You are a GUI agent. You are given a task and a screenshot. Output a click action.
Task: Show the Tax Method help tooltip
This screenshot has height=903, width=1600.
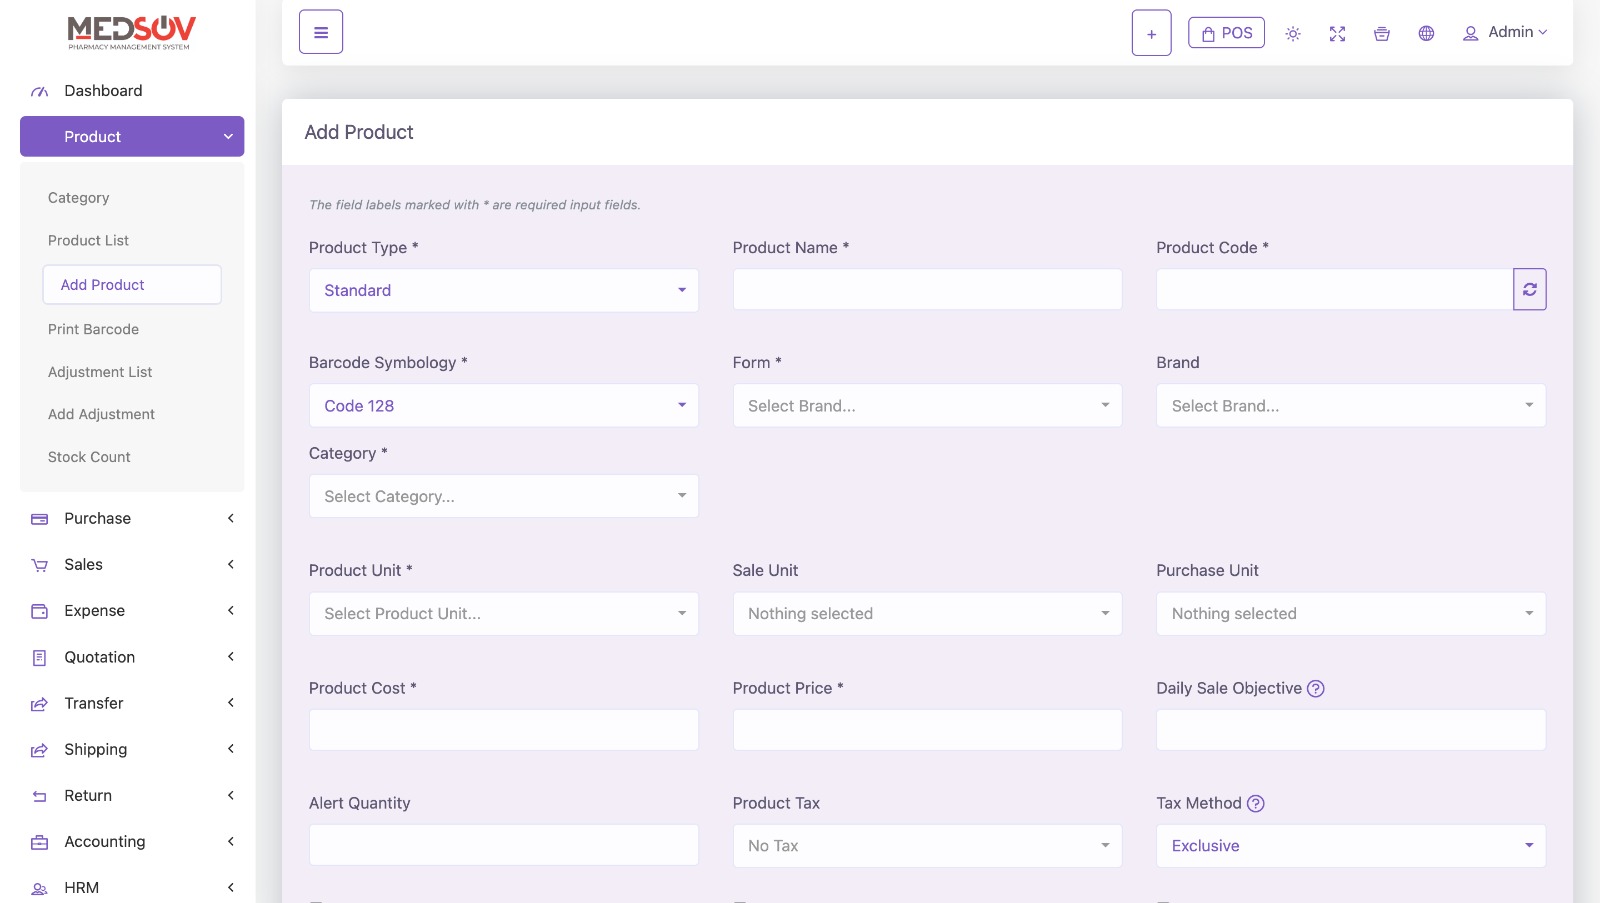(x=1256, y=803)
